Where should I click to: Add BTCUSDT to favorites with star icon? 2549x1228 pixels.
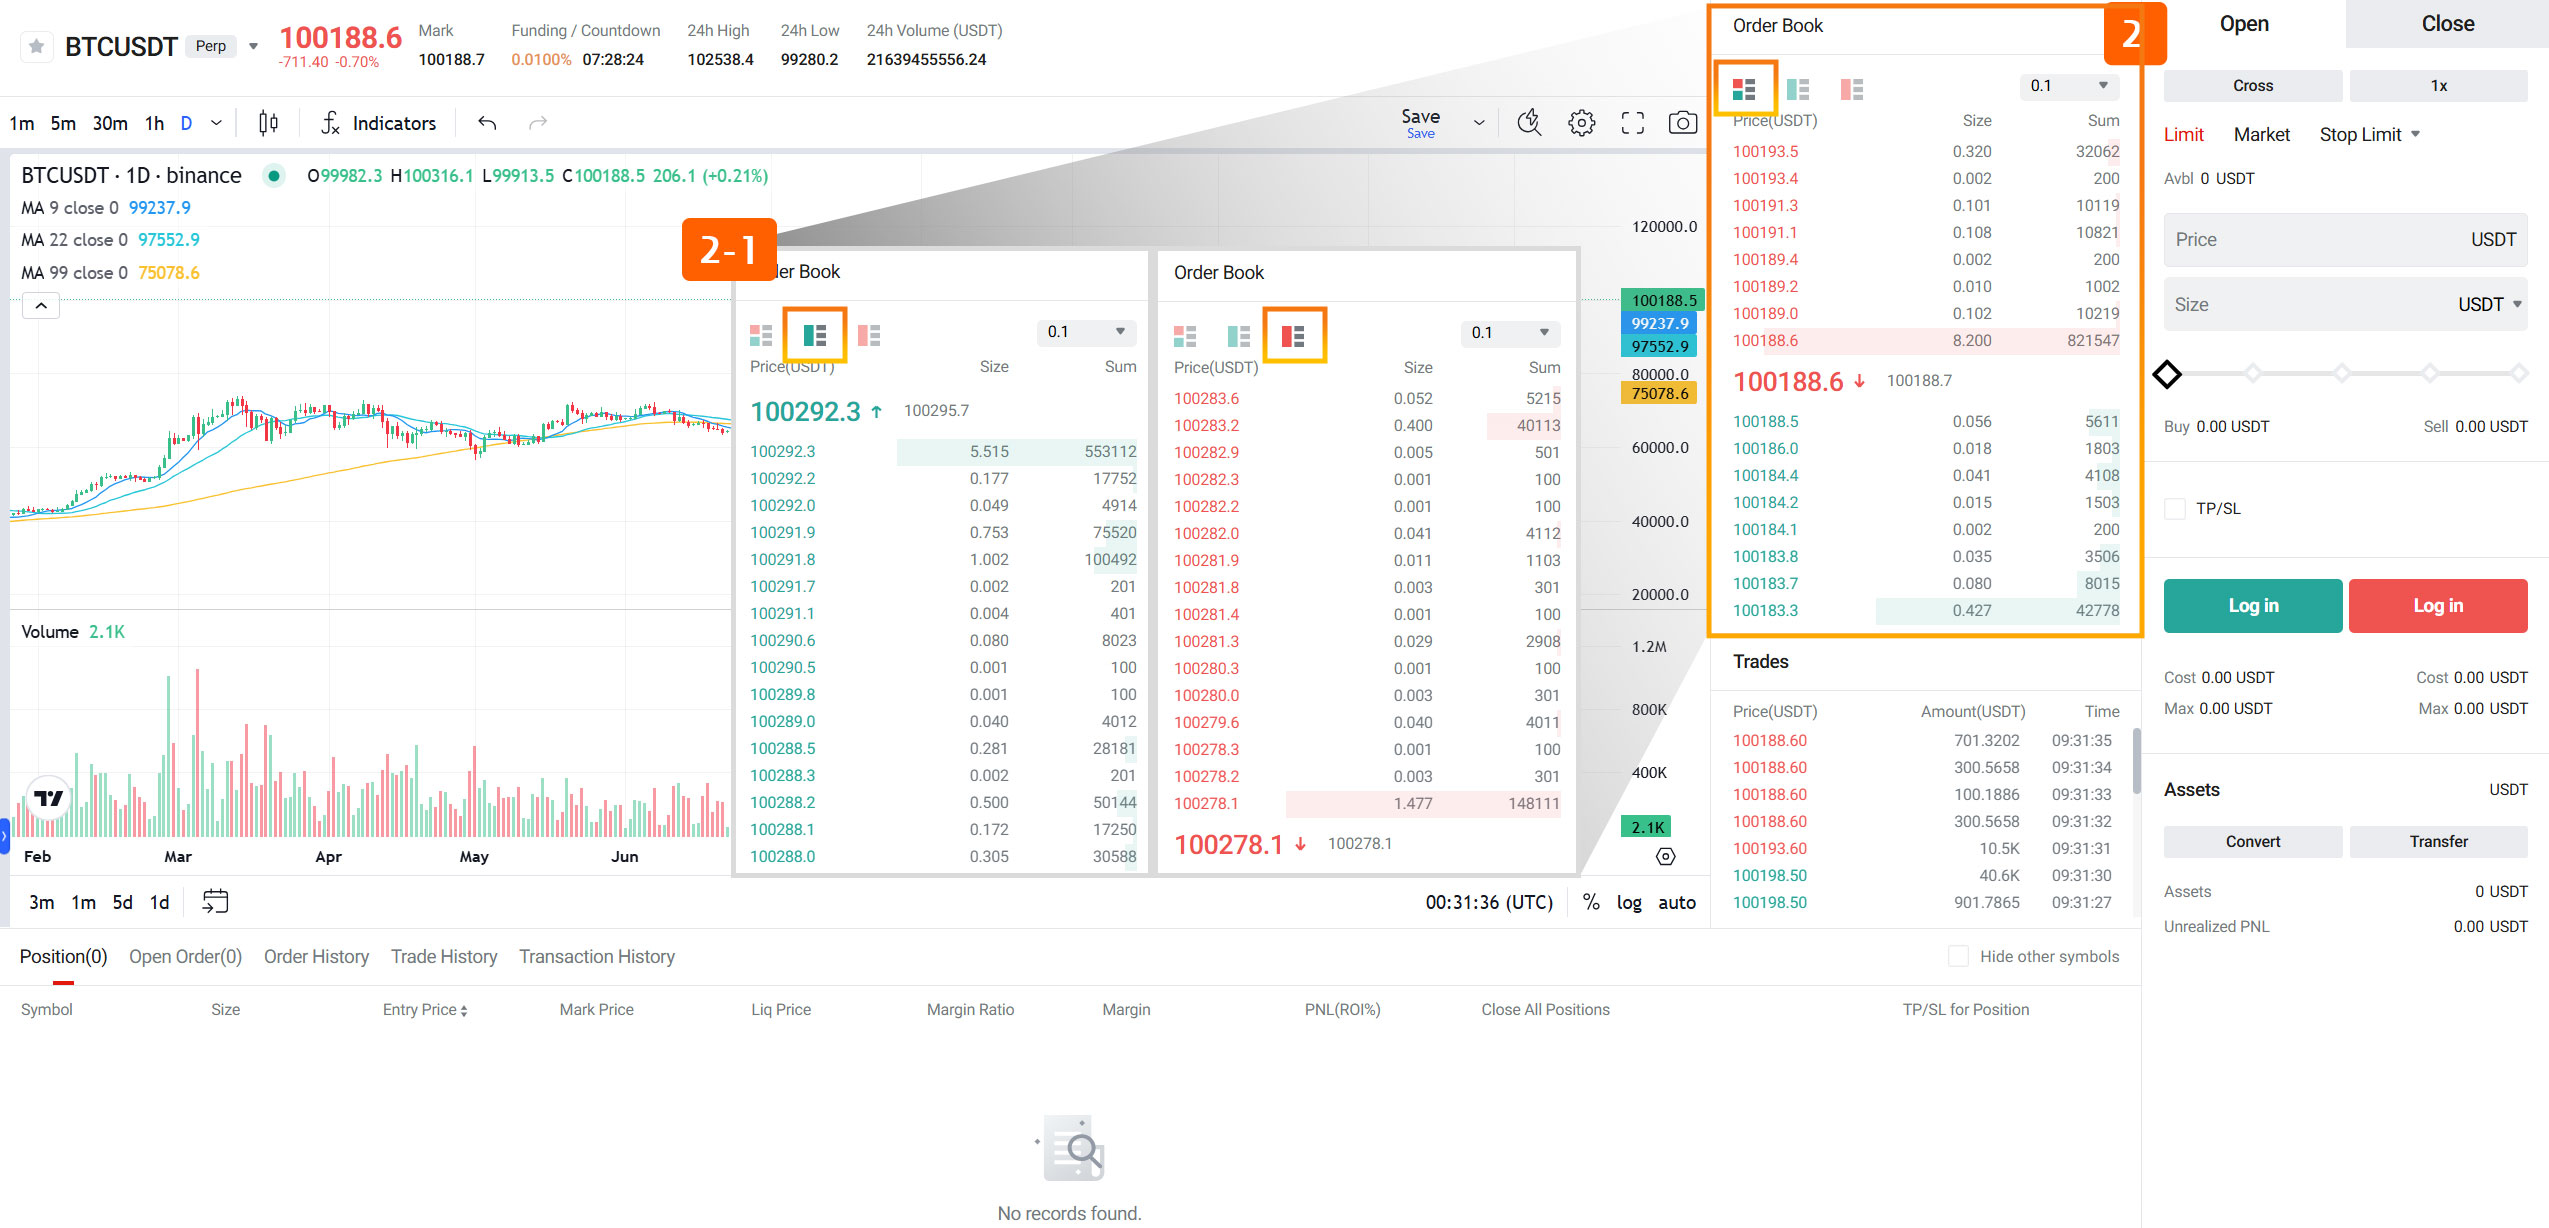point(37,46)
